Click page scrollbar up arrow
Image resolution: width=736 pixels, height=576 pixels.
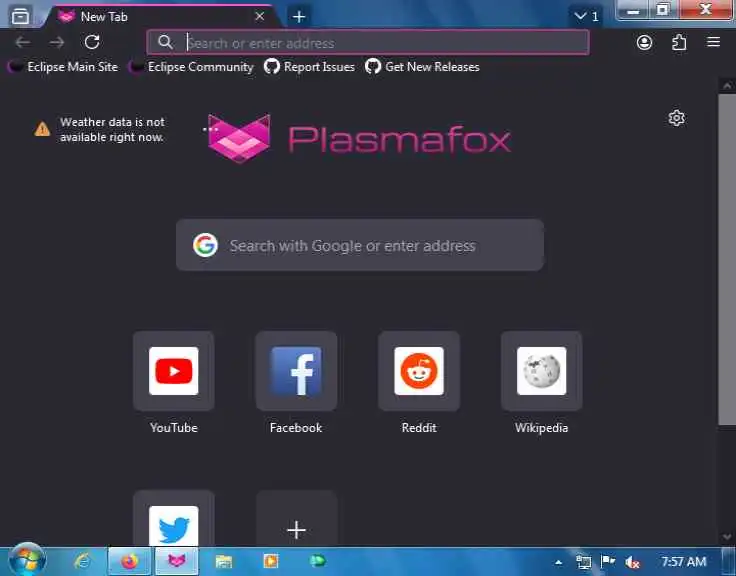[727, 86]
